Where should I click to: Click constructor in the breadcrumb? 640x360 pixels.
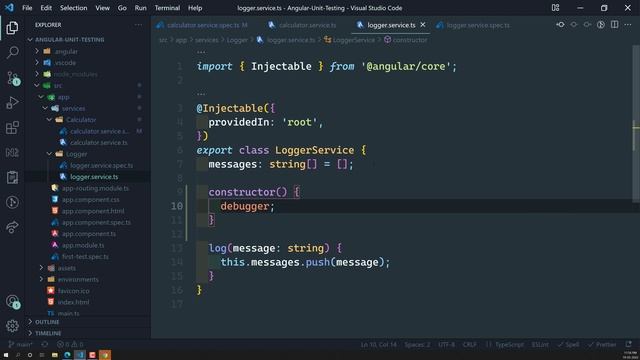410,40
